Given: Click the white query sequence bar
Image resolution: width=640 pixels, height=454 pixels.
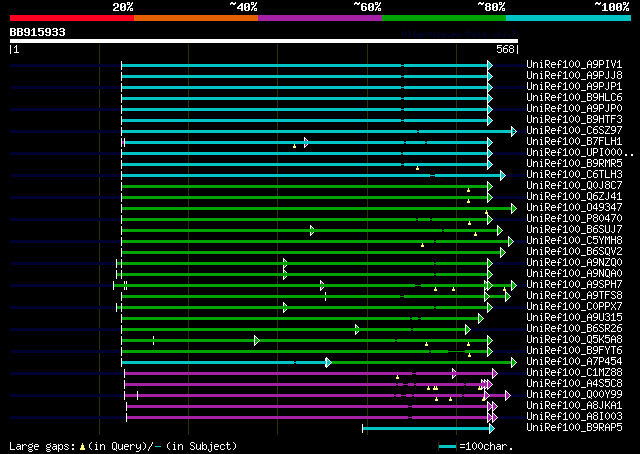Looking at the screenshot, I should point(264,41).
